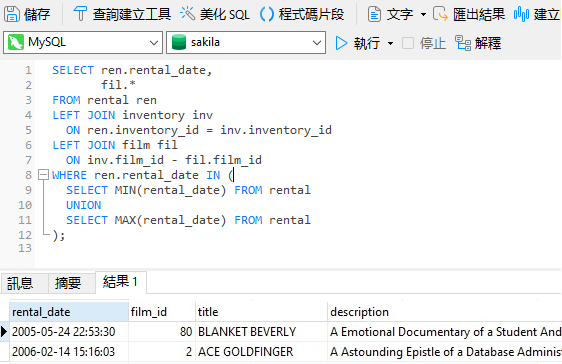The height and width of the screenshot is (364, 562).
Task: Open the Code Snippet (程式碼片段) parentheses icon
Action: [267, 14]
